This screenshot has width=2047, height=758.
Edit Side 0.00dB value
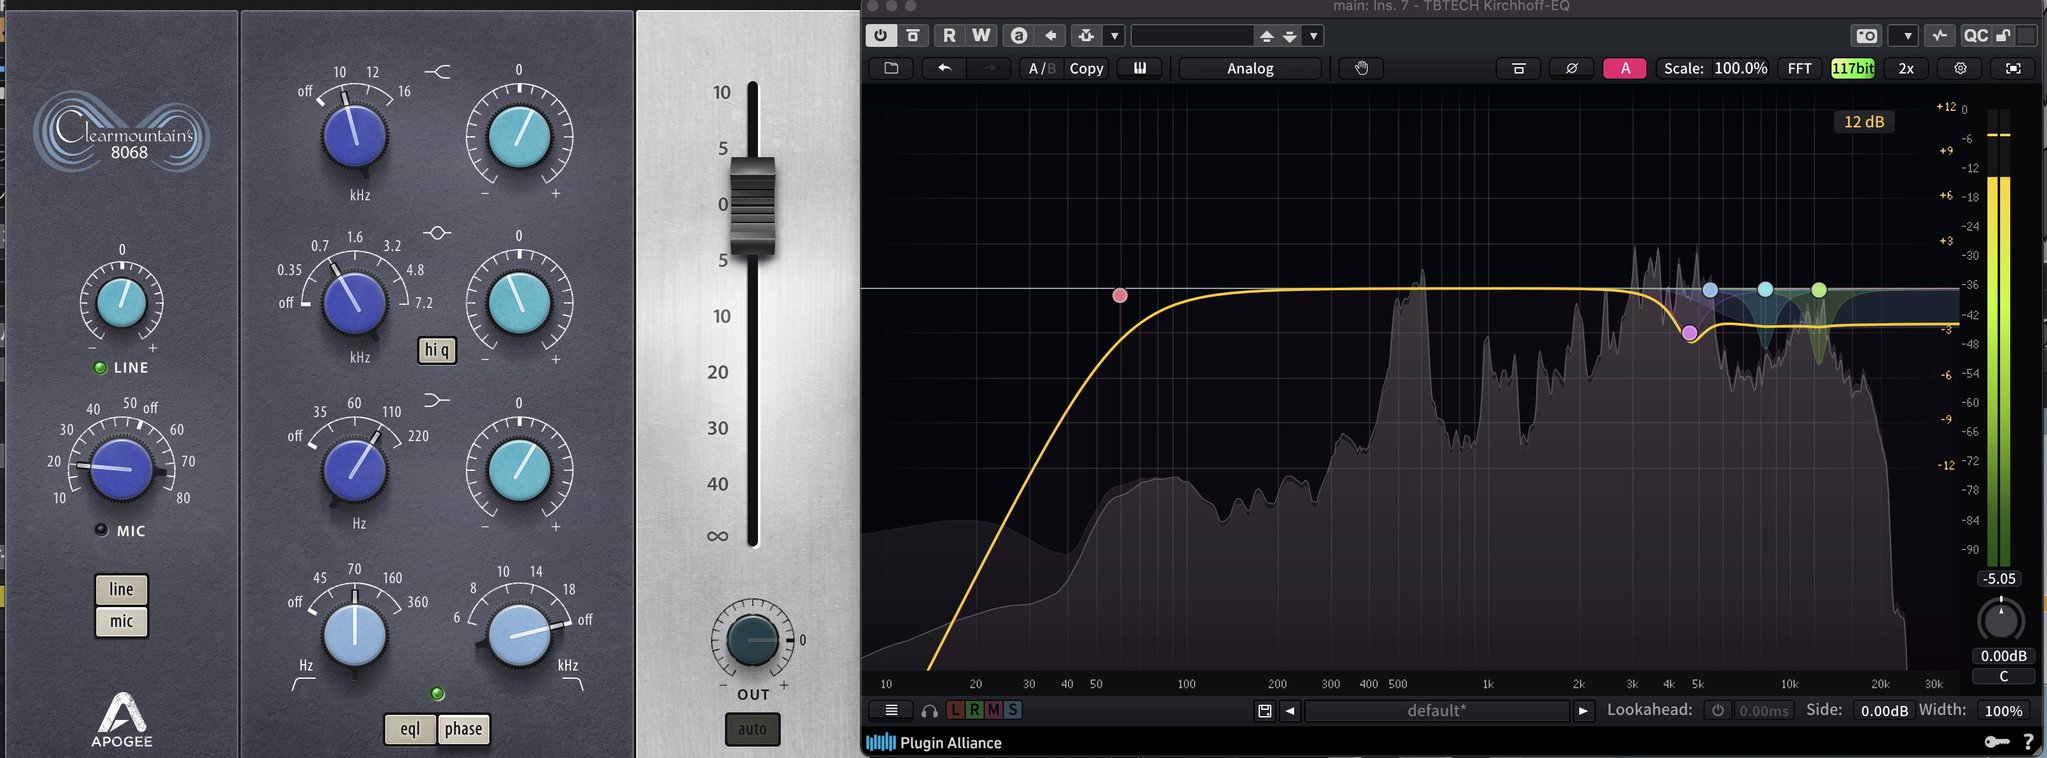pyautogui.click(x=1883, y=711)
